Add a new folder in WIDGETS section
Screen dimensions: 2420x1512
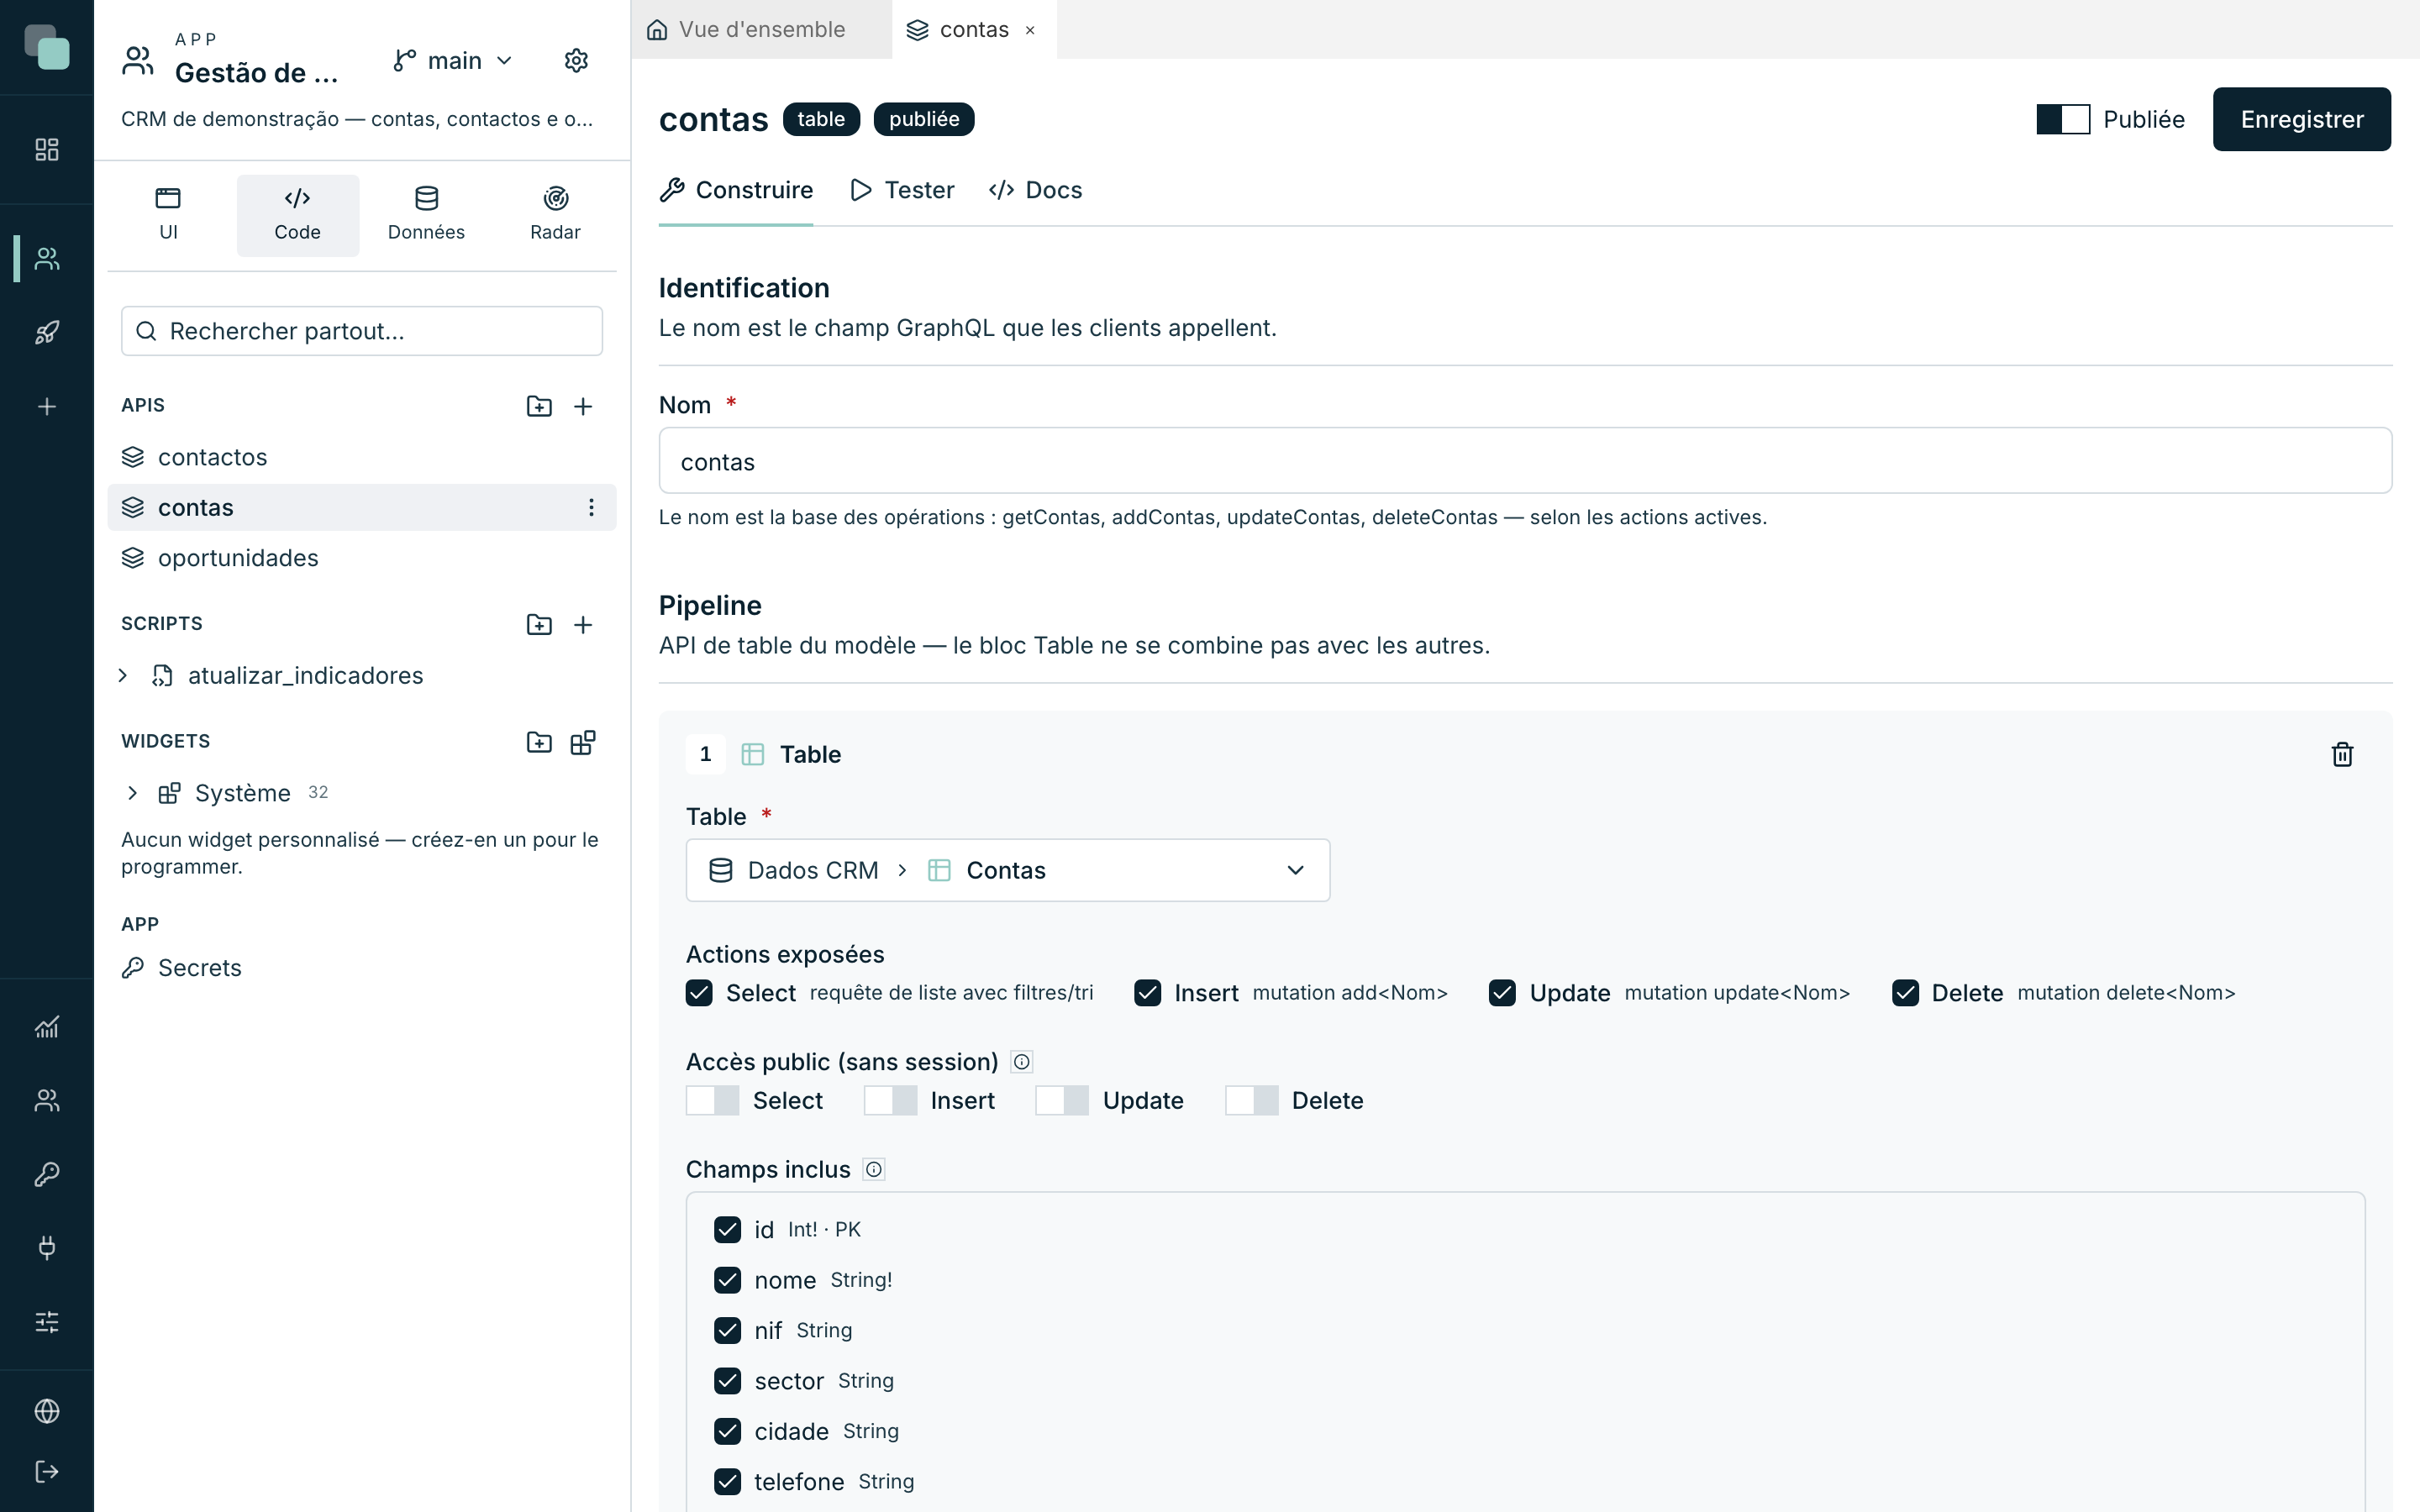pyautogui.click(x=539, y=742)
